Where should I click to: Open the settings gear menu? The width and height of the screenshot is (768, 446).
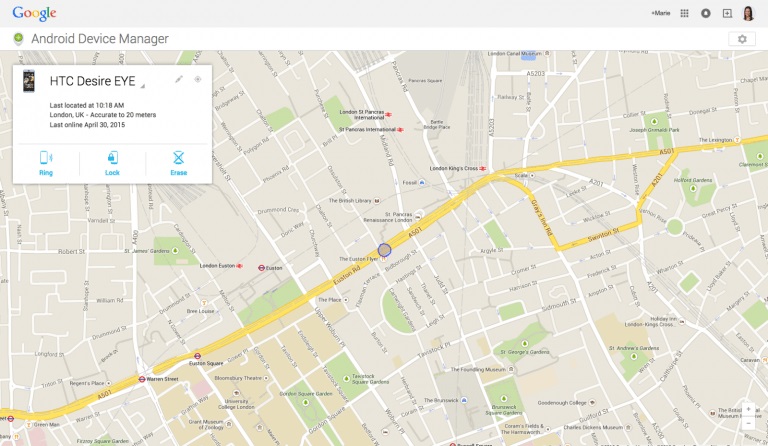[x=741, y=39]
